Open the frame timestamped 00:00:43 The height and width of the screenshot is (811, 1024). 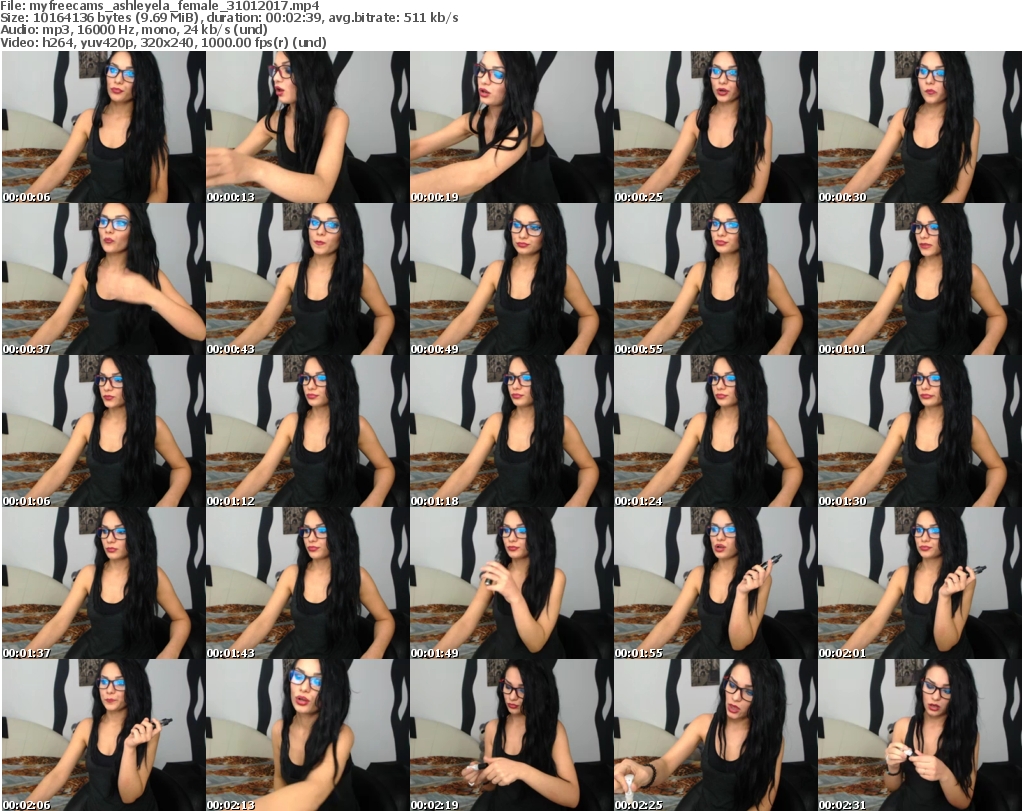[x=308, y=279]
